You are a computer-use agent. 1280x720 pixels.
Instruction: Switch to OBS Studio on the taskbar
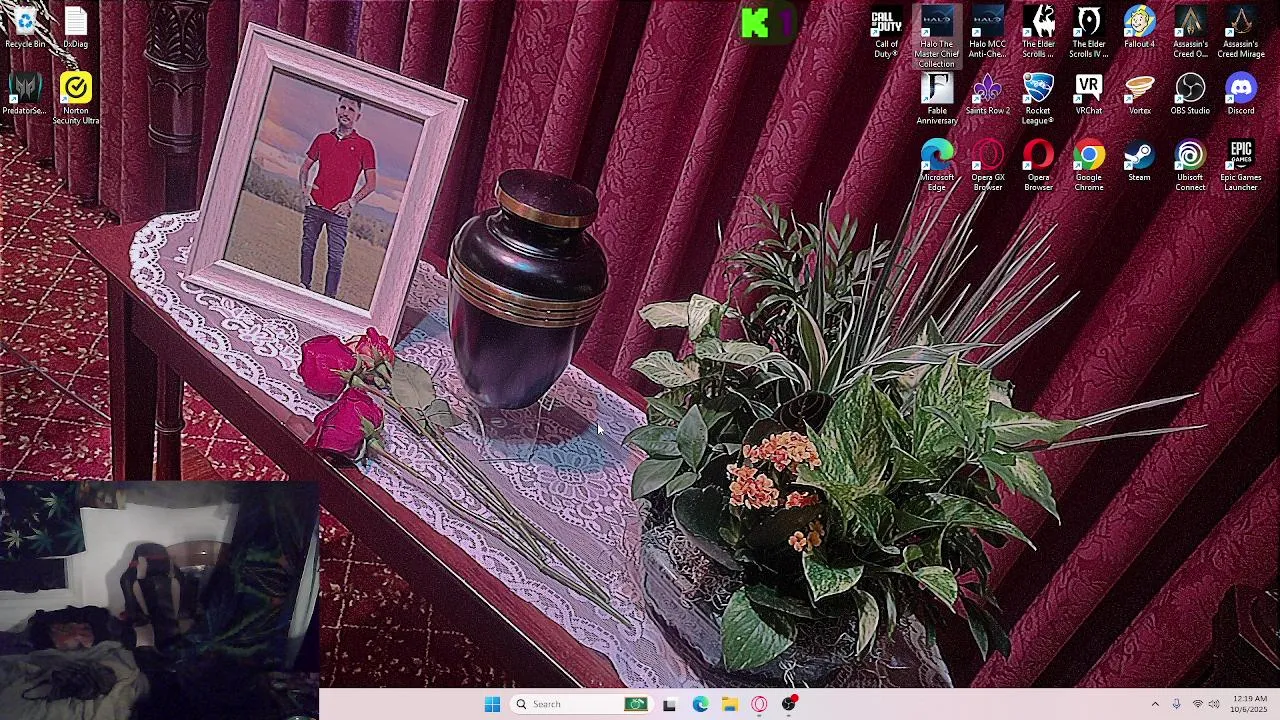[790, 704]
